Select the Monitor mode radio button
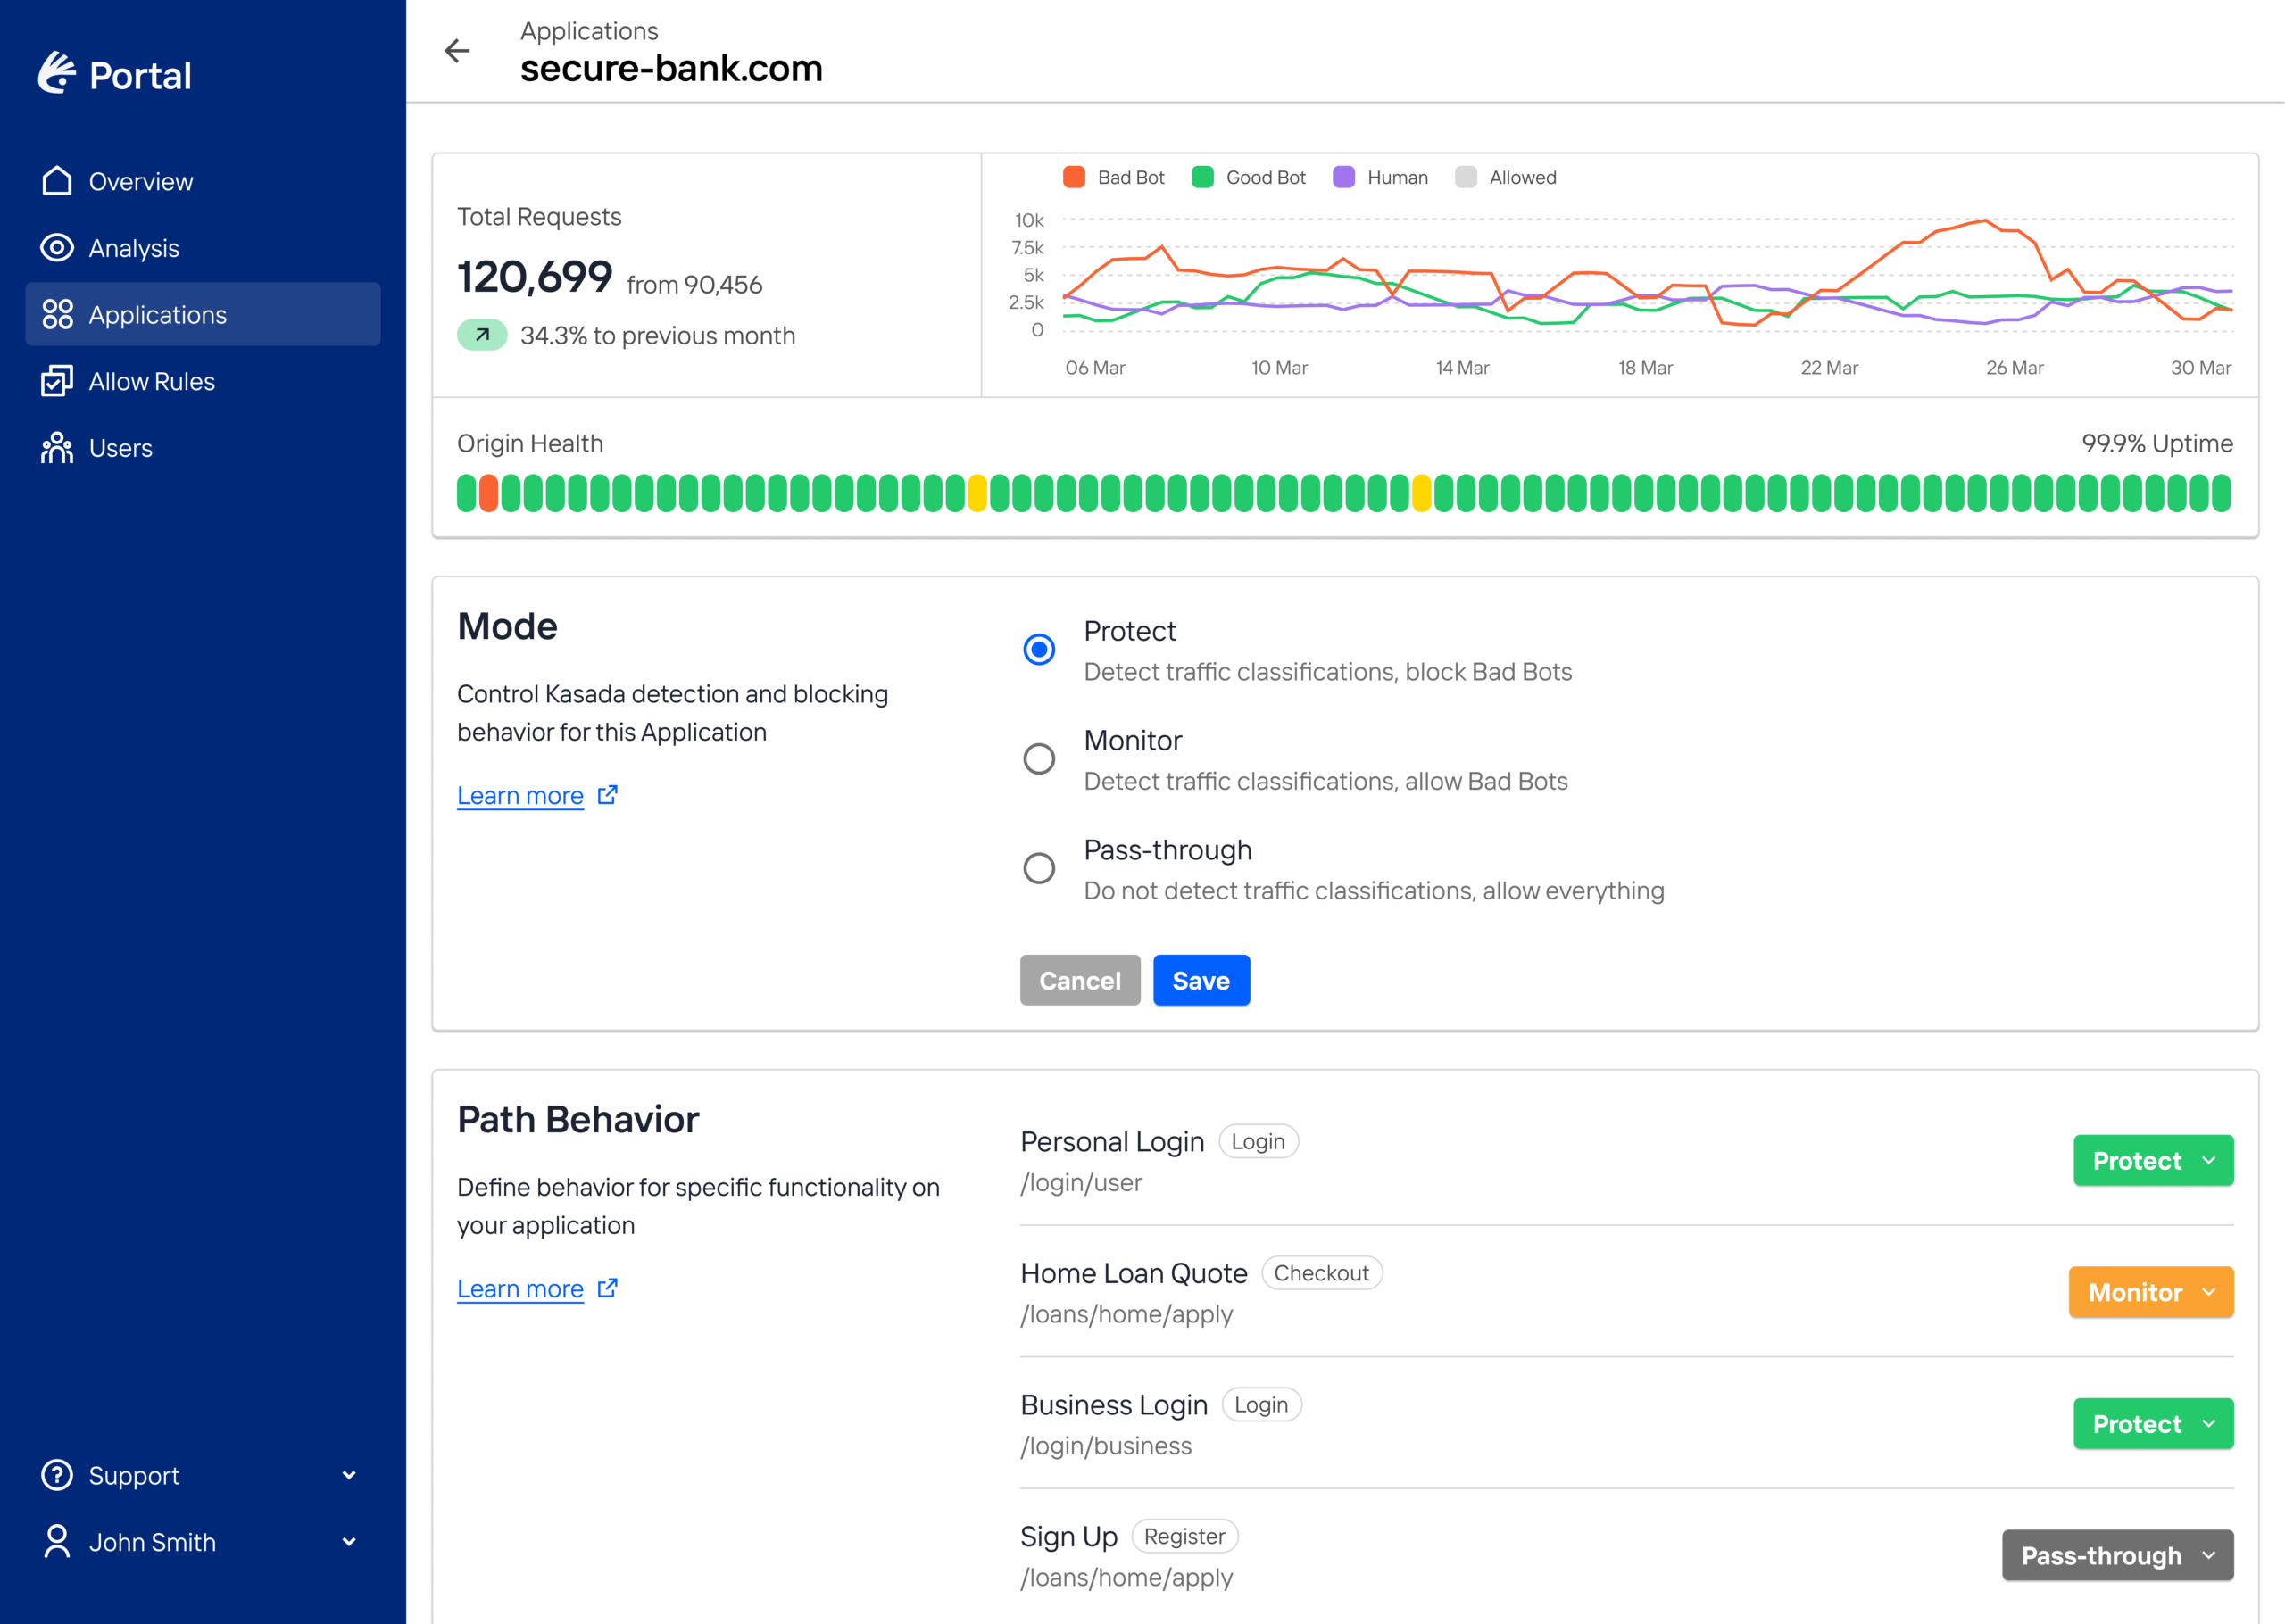 (x=1039, y=759)
